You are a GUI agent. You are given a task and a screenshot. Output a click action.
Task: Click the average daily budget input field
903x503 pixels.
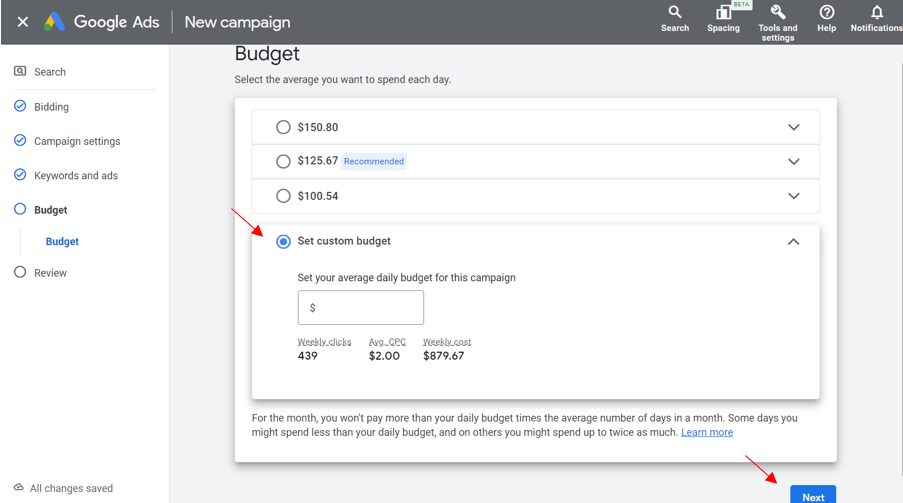point(361,308)
